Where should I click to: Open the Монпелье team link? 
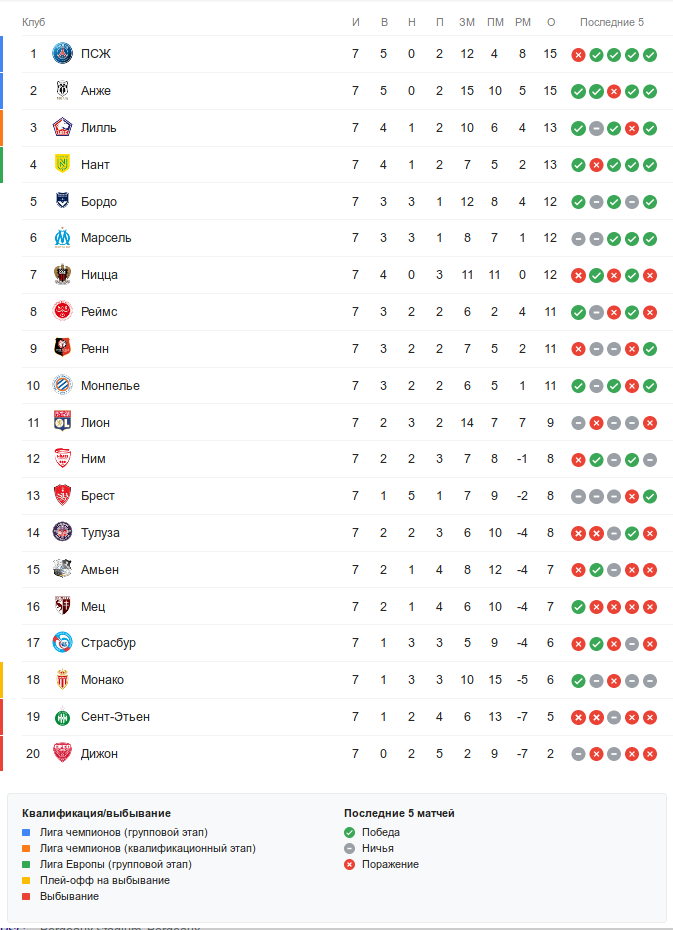110,386
